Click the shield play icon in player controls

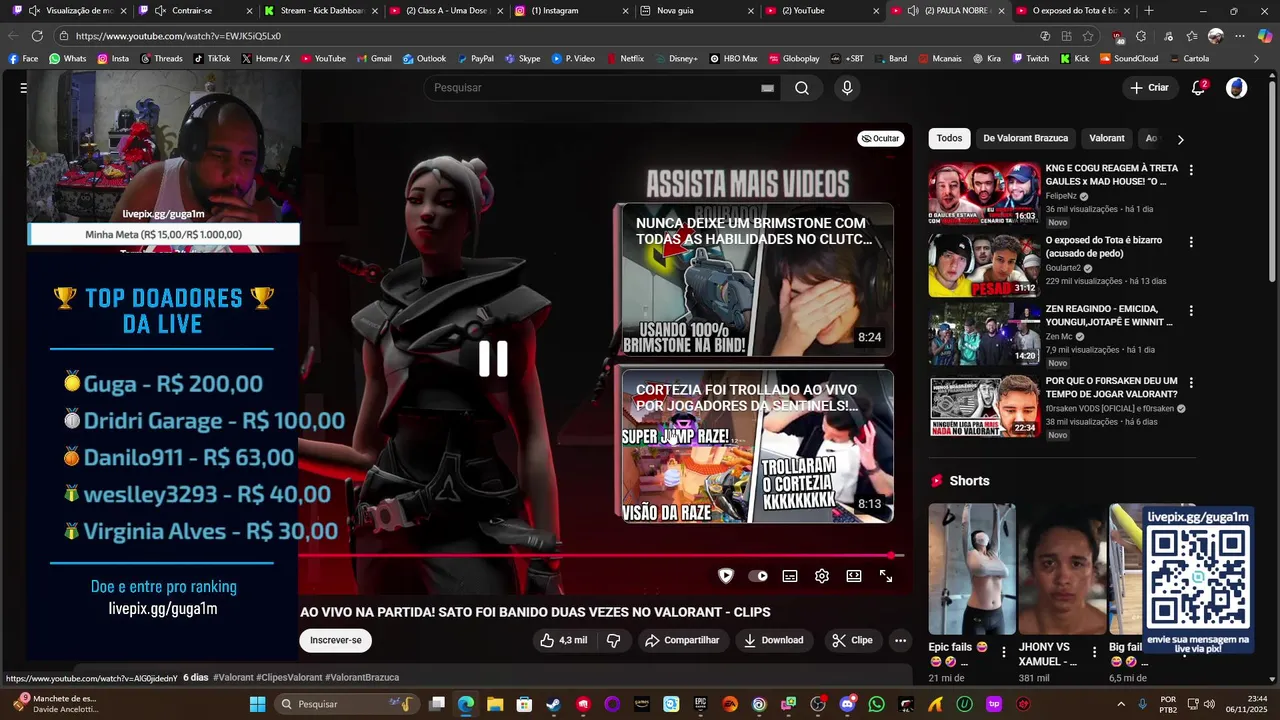(726, 576)
